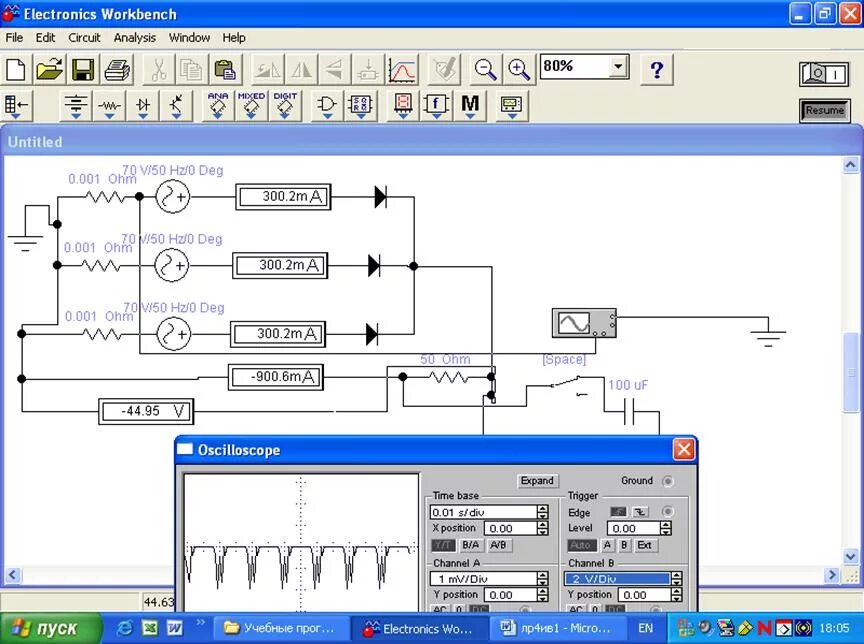Click the Zoom In magnifier
Screen dimensions: 864x644
[519, 69]
